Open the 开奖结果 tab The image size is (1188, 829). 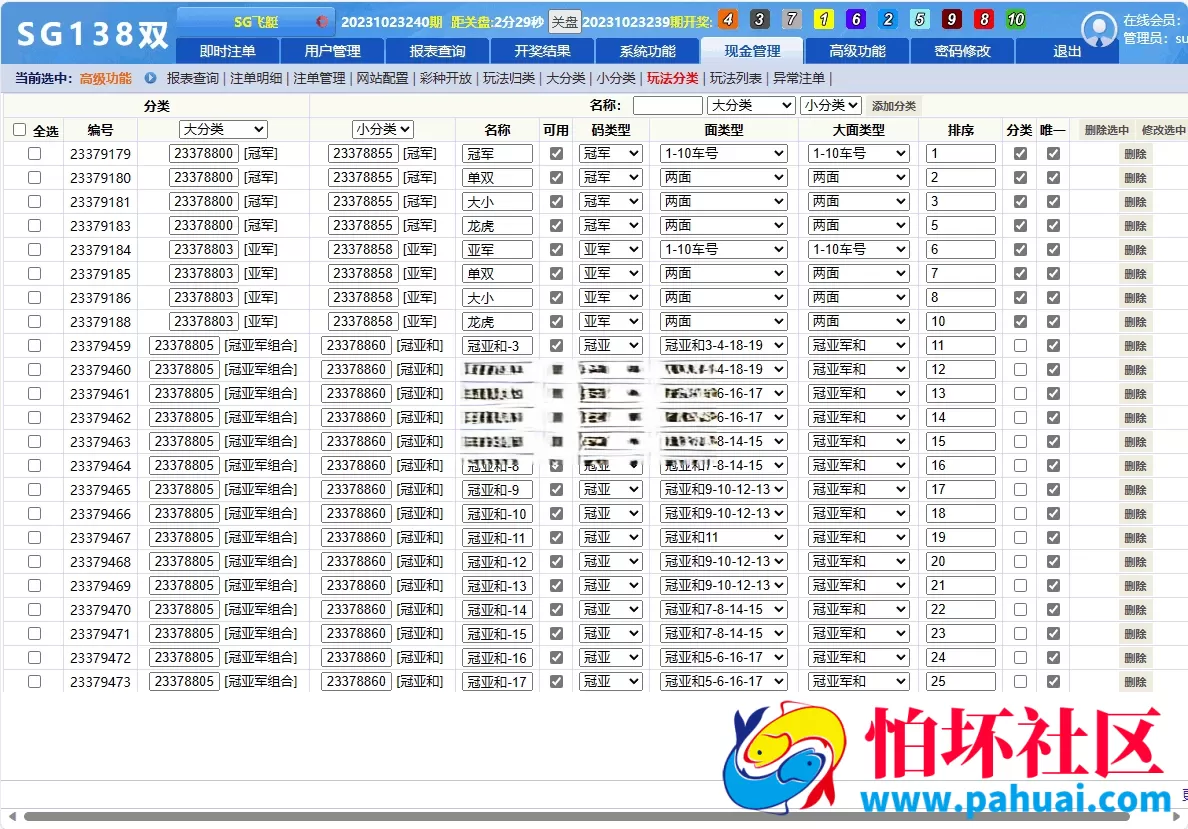pyautogui.click(x=542, y=51)
